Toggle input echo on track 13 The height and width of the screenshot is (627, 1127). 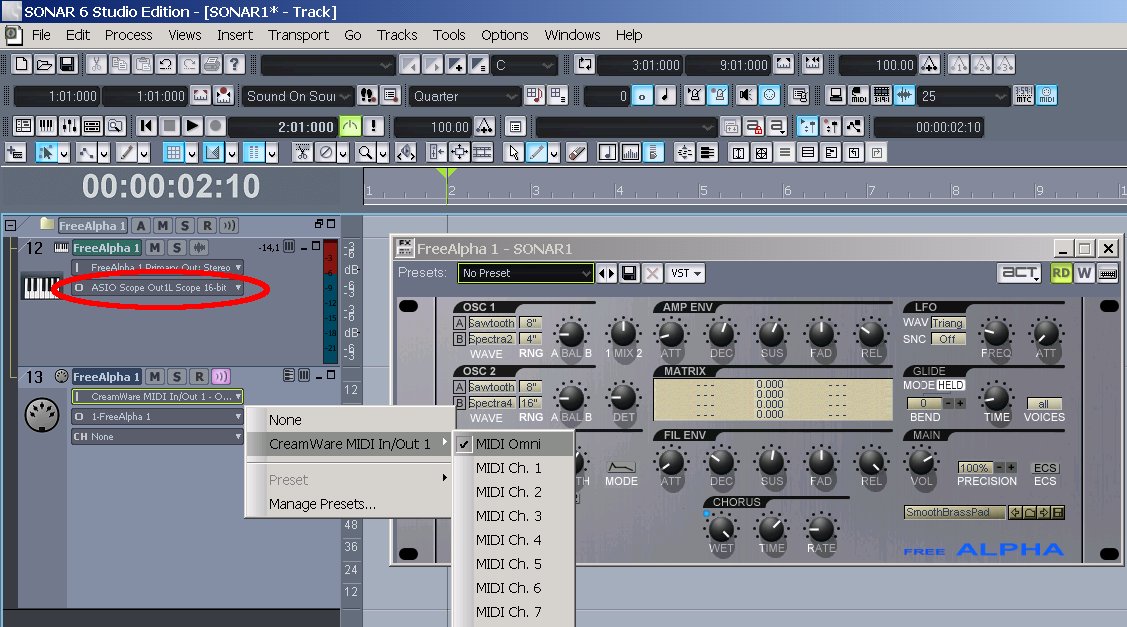coord(221,377)
